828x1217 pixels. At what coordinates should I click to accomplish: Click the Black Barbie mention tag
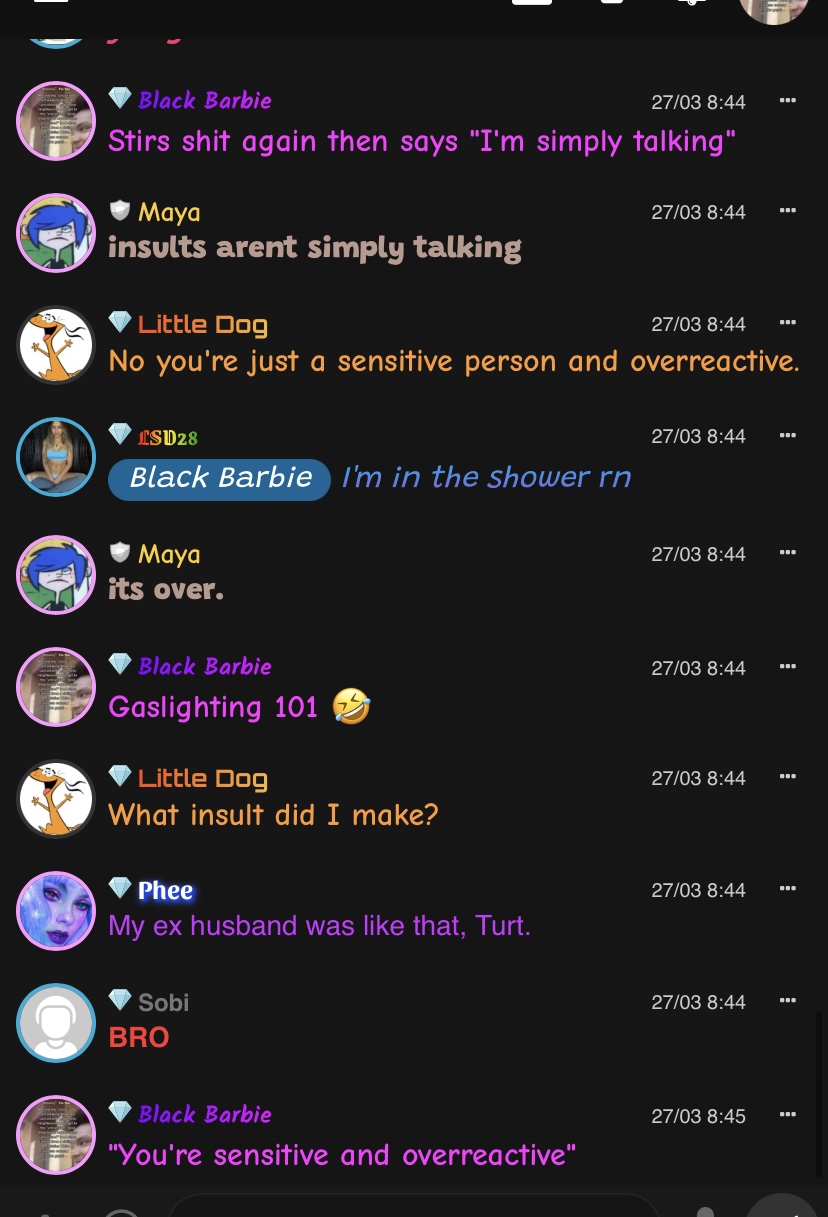pyautogui.click(x=220, y=478)
